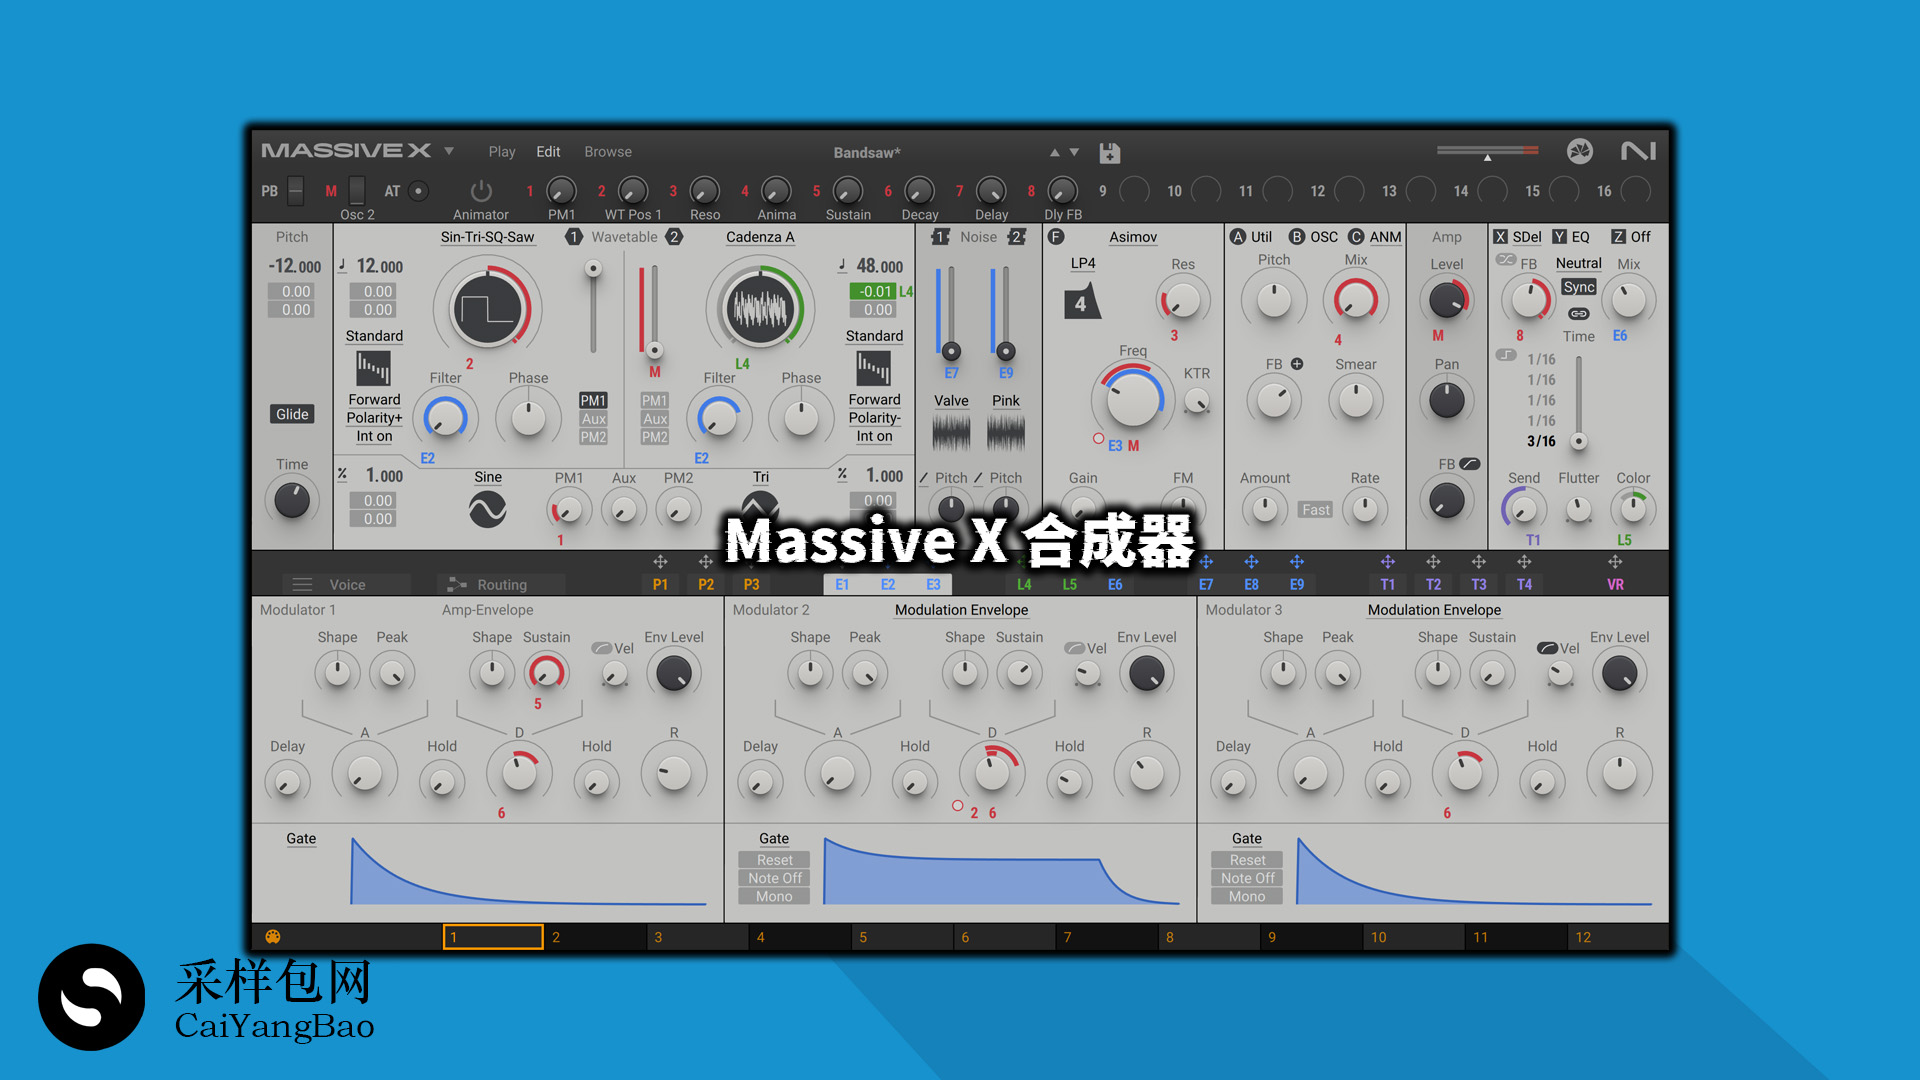Screen dimensions: 1920x1080
Task: Enable Sync in the delay section
Action: pos(1578,287)
